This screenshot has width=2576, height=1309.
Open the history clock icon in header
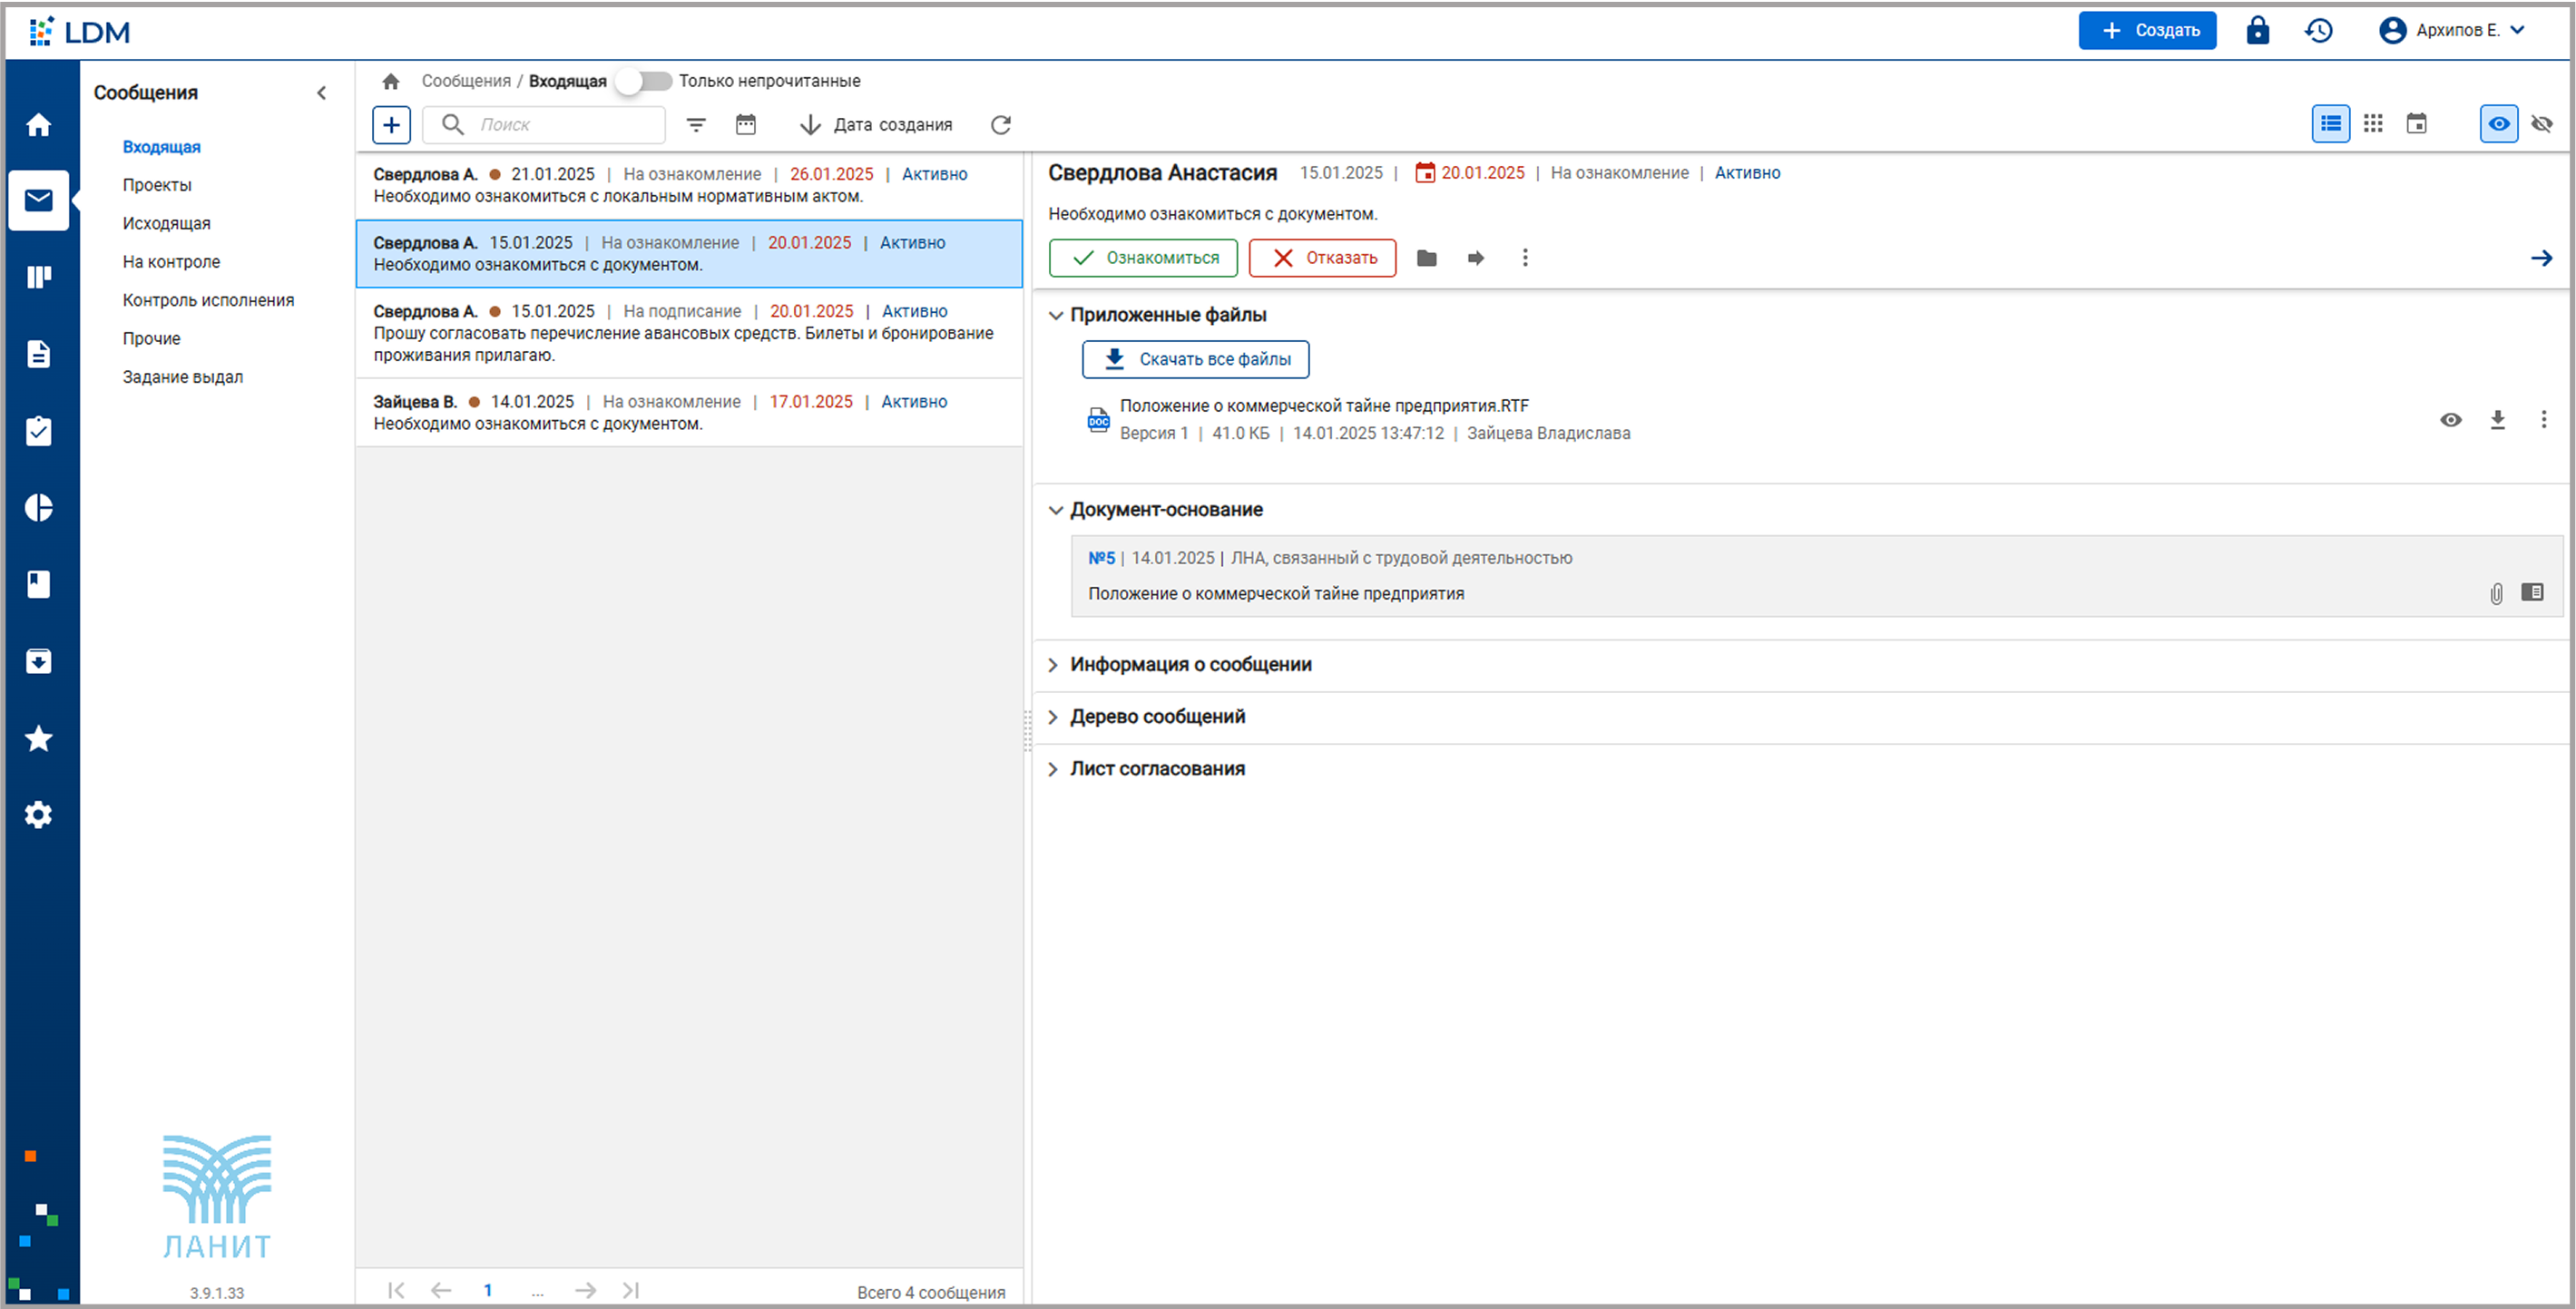(x=2319, y=30)
